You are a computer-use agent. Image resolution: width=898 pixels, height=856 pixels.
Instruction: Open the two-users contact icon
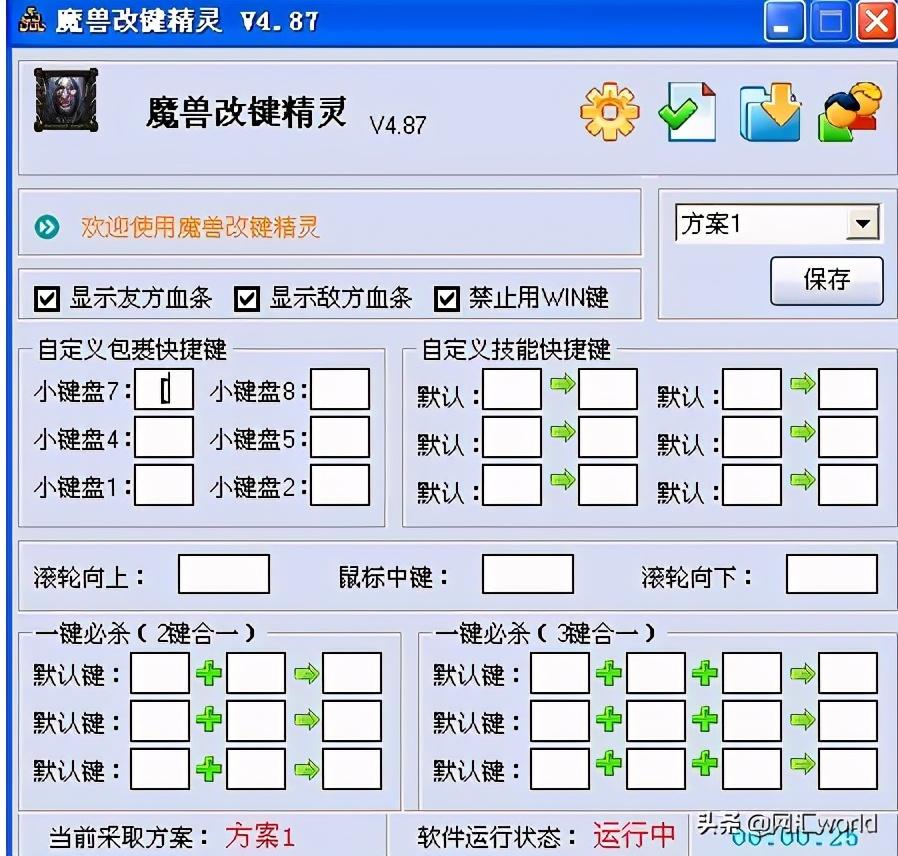tap(850, 112)
